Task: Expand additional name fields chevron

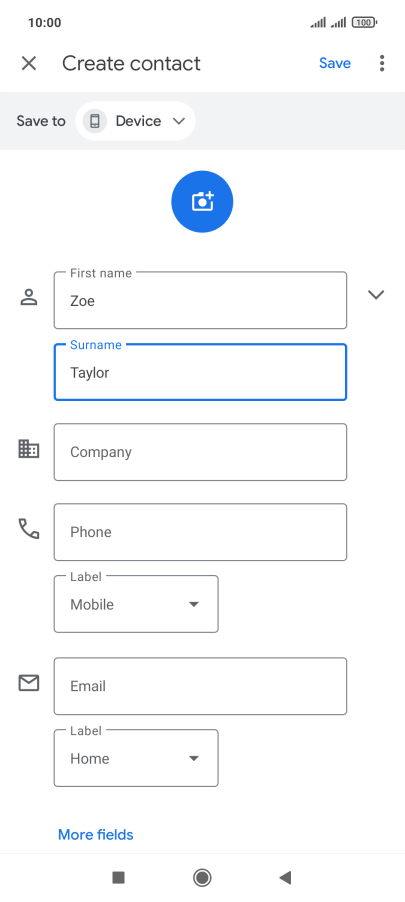Action: tap(376, 295)
